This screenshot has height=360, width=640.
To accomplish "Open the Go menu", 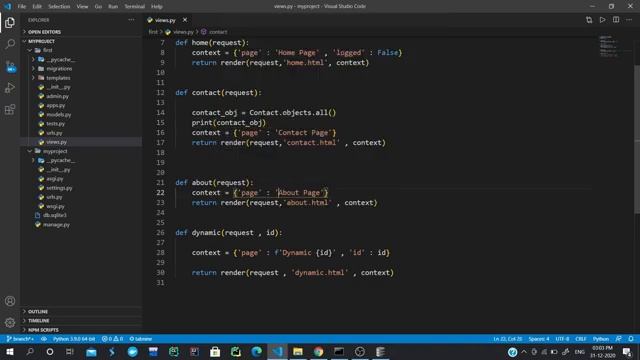I will [x=98, y=7].
